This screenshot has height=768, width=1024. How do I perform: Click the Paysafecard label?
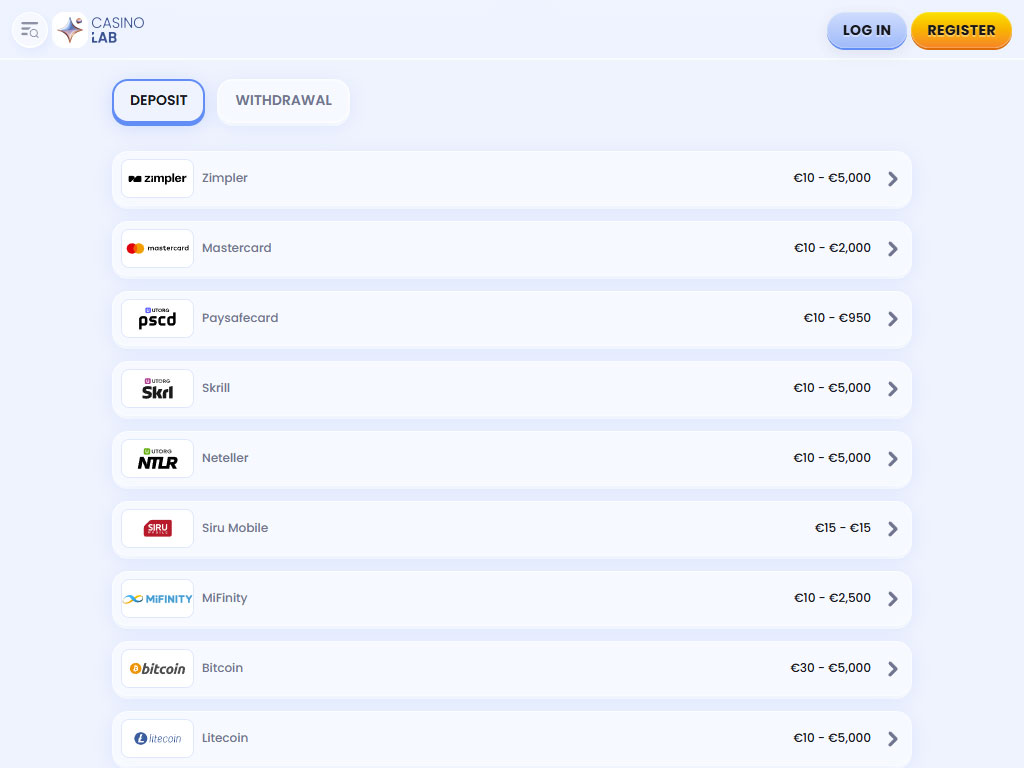(x=240, y=318)
